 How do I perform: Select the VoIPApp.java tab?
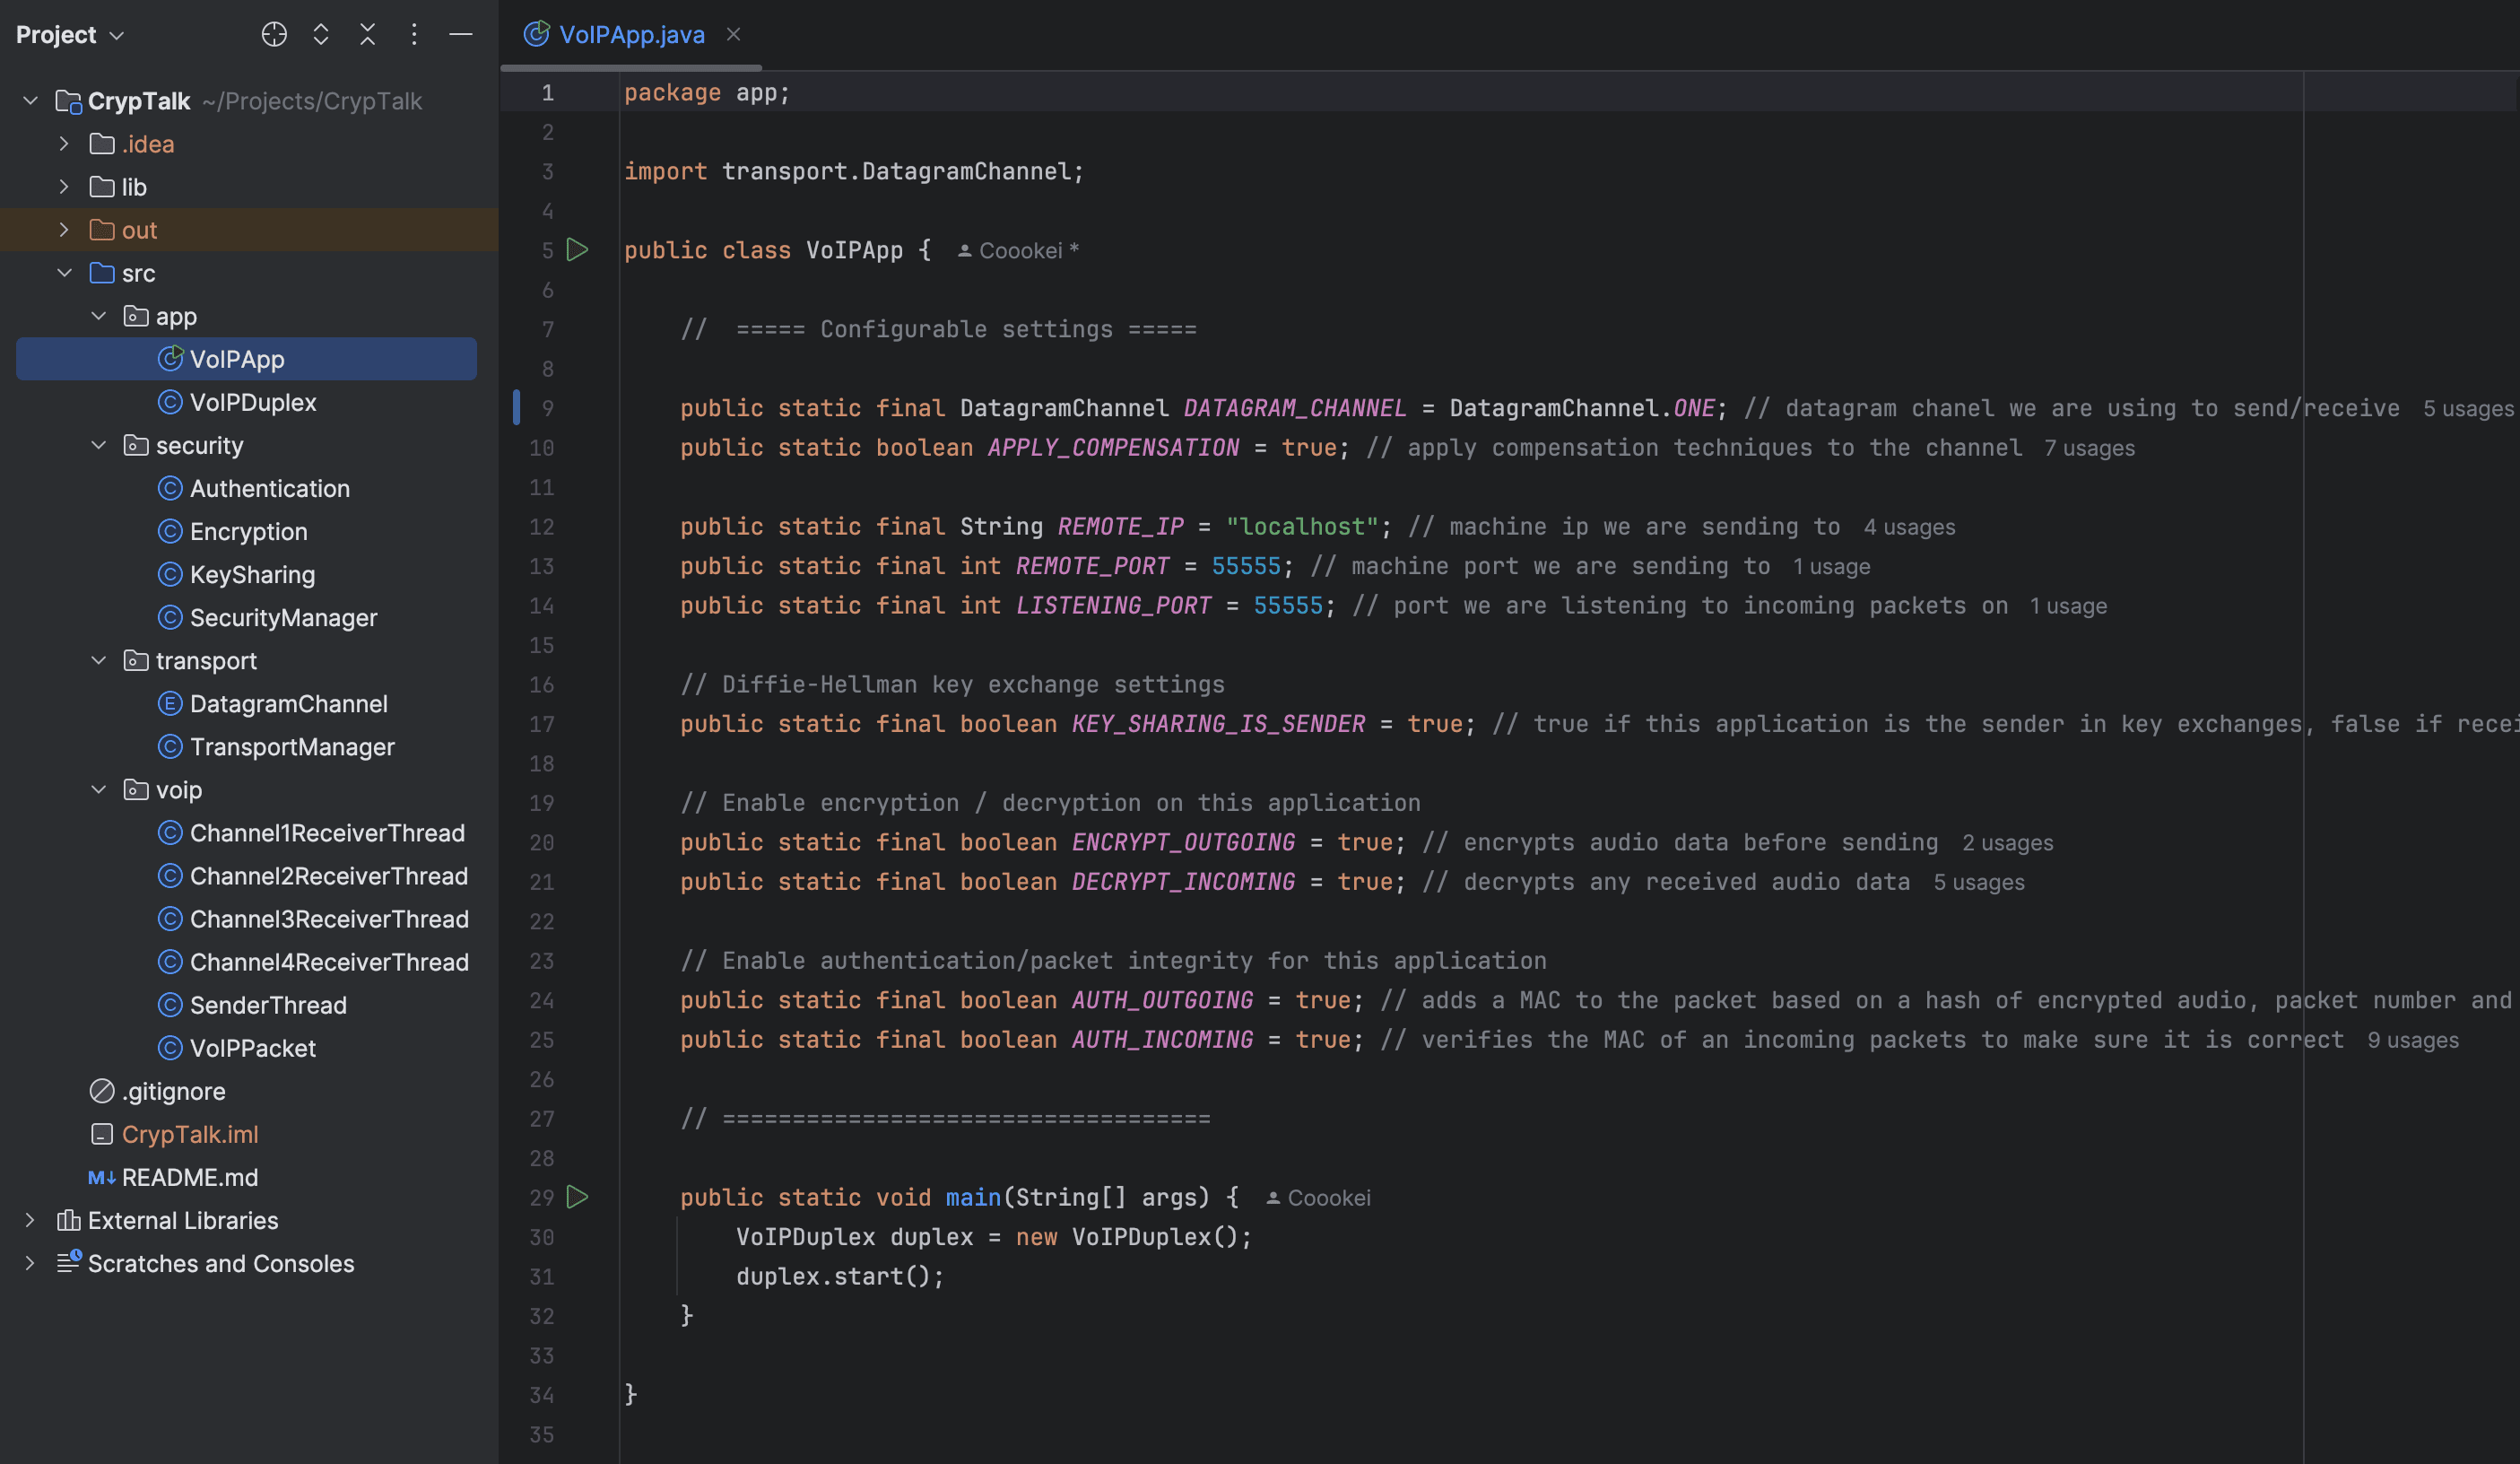pyautogui.click(x=631, y=35)
